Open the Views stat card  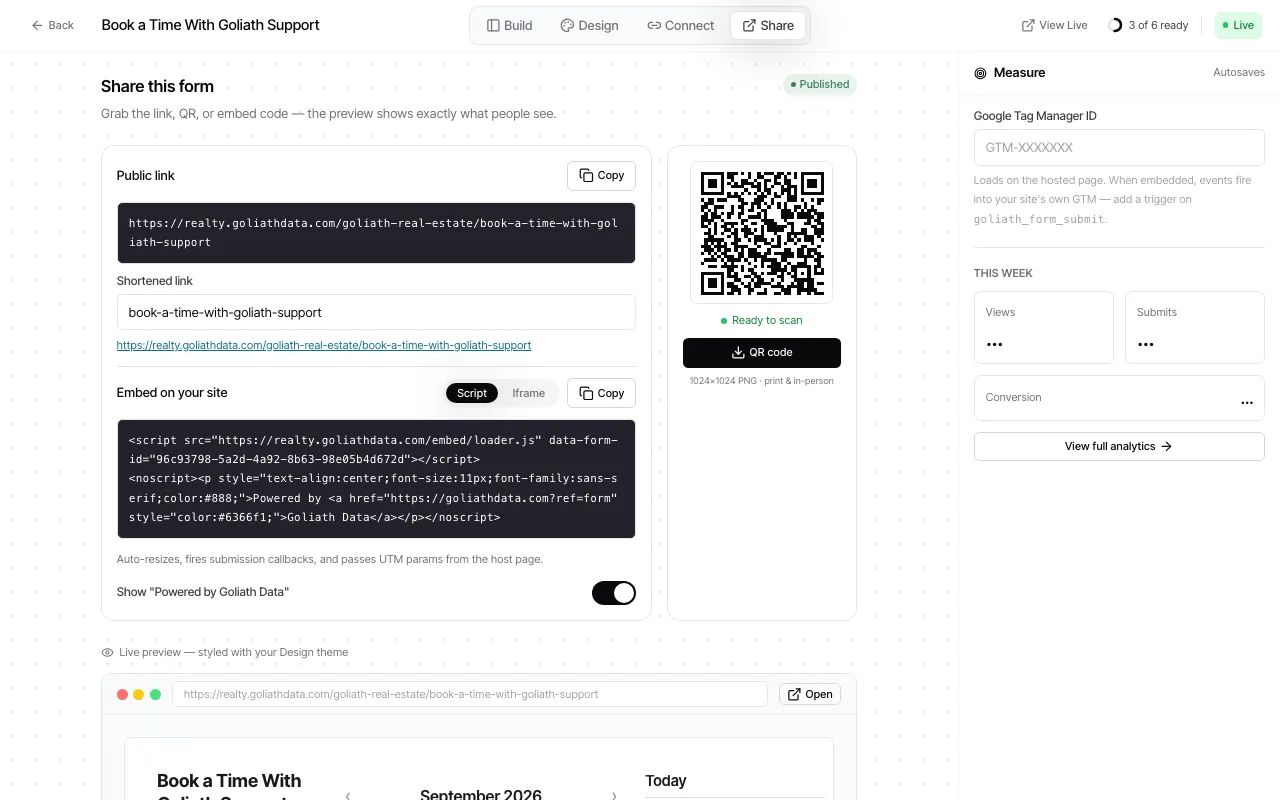(x=1043, y=327)
